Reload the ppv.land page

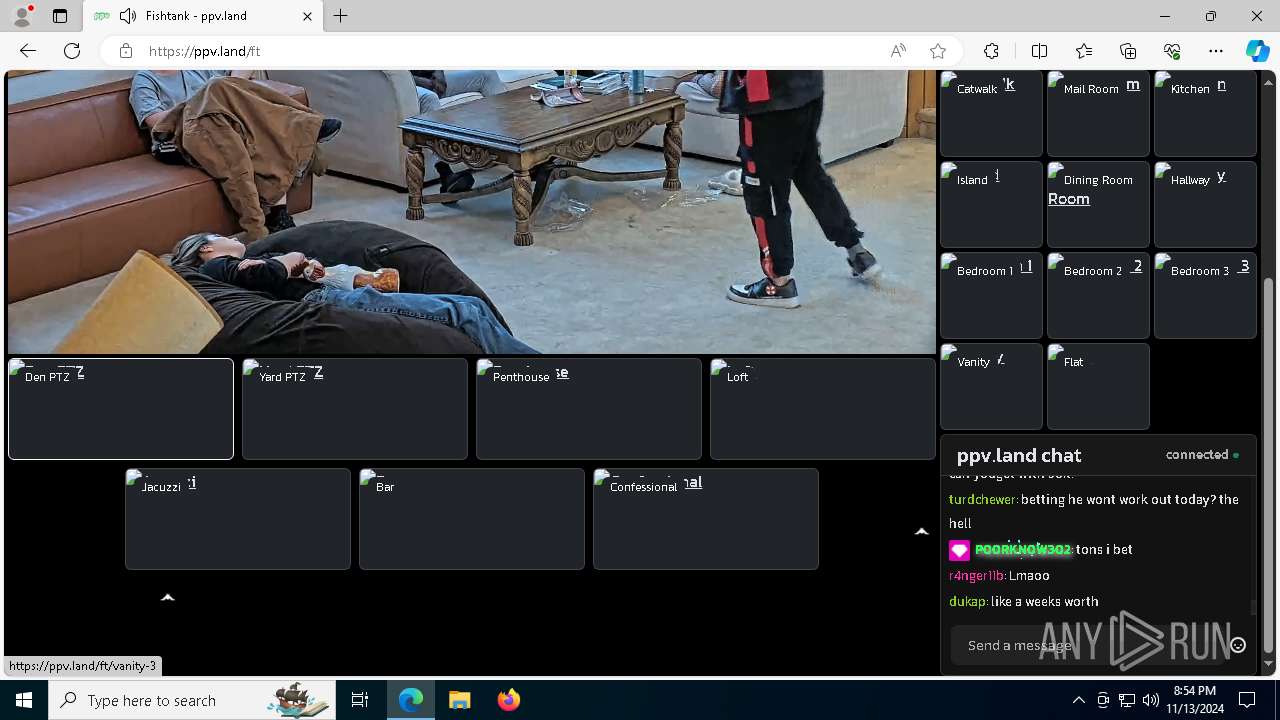(72, 51)
